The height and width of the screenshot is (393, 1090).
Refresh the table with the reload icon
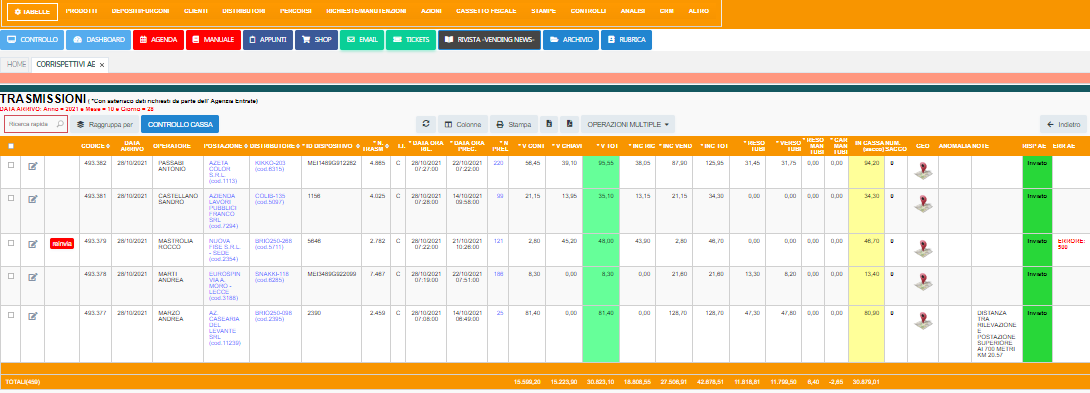tap(425, 124)
